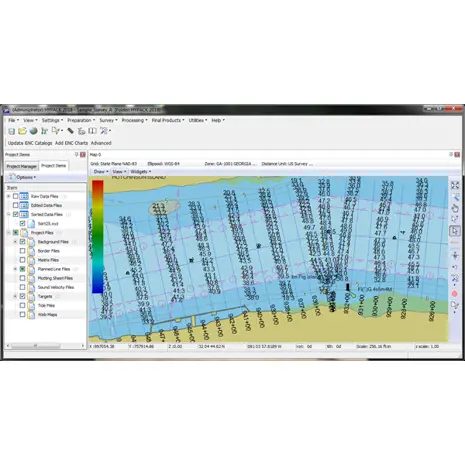This screenshot has height=465, width=465.
Task: Toggle the Project Files checkbox
Action: click(15, 233)
